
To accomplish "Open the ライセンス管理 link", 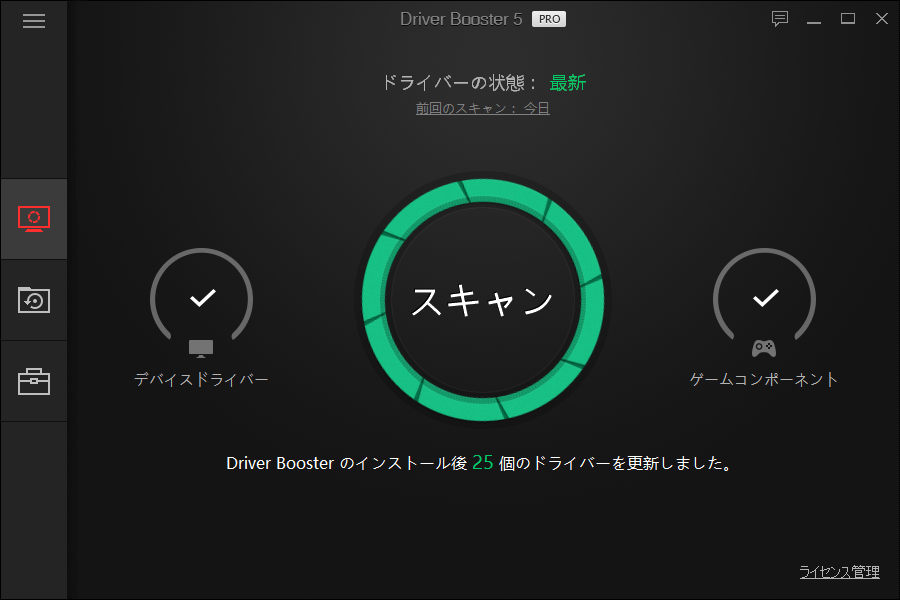I will click(839, 572).
